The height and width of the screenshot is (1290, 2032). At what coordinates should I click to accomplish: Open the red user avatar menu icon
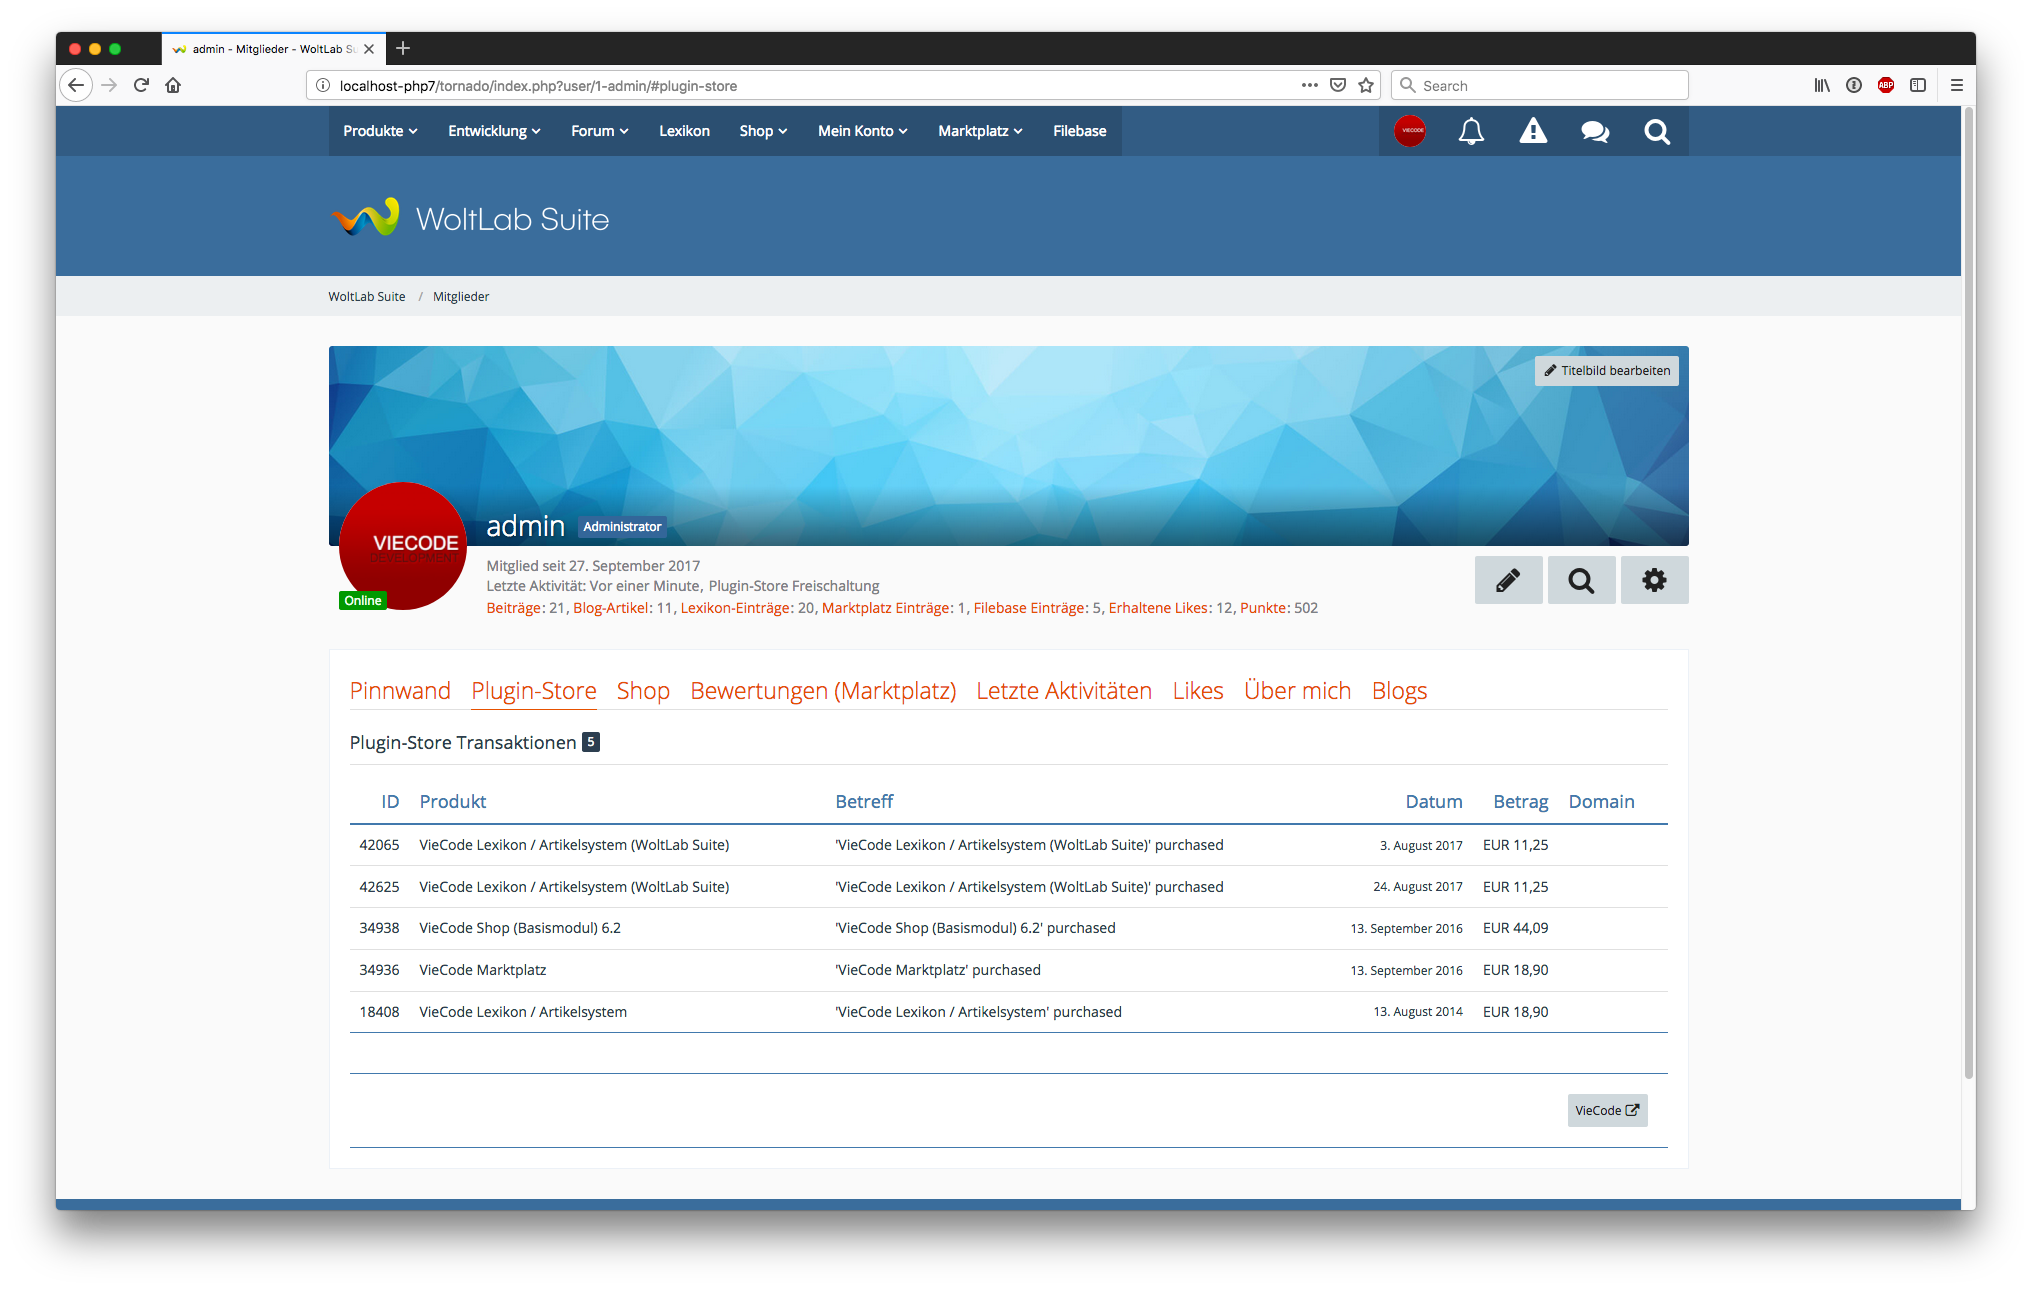(1410, 131)
